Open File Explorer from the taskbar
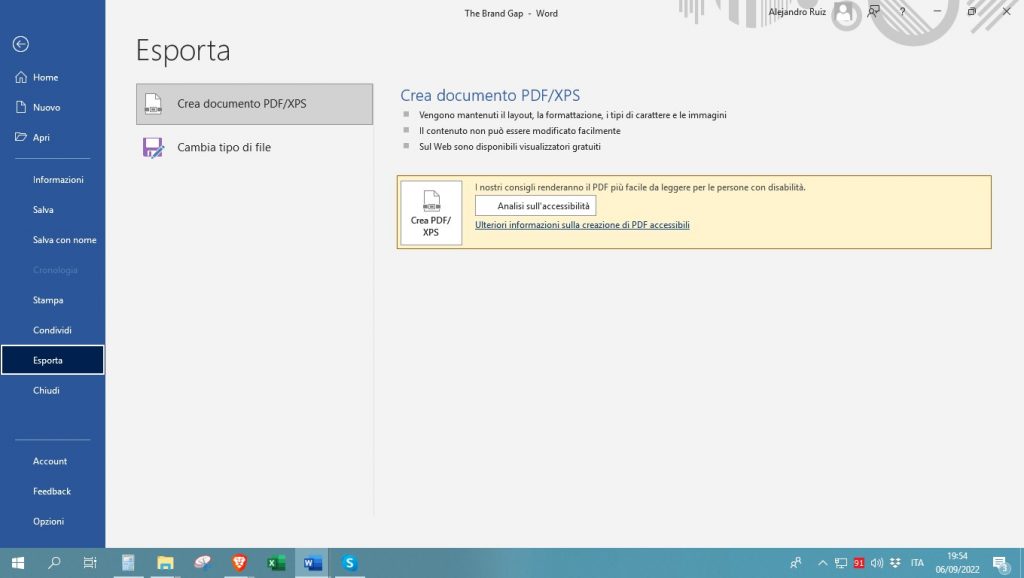This screenshot has width=1024, height=578. point(164,563)
